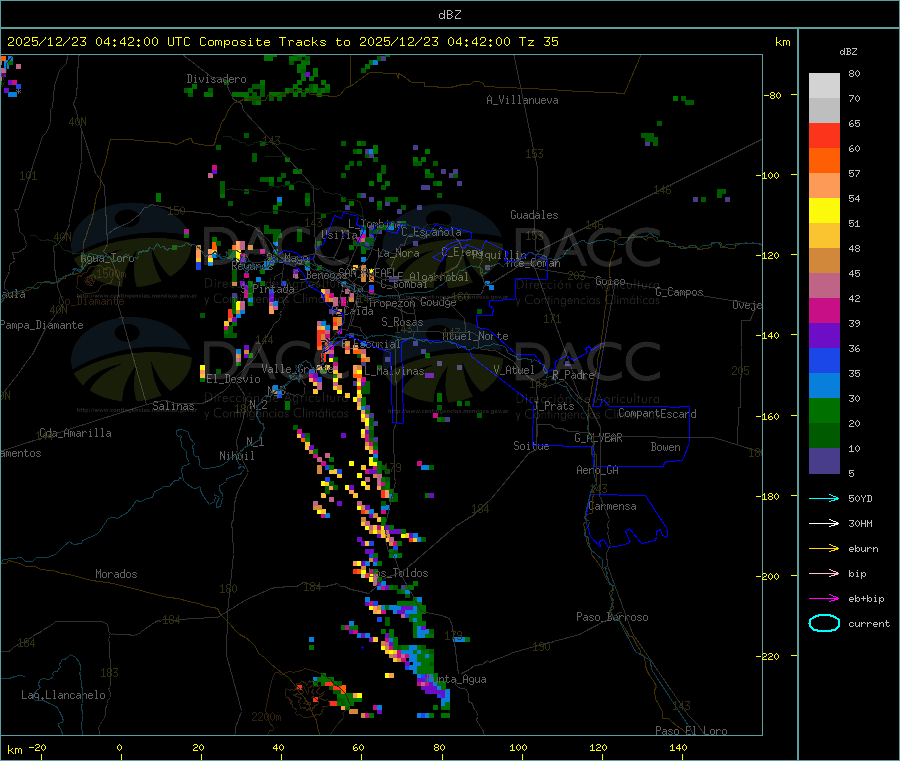Click the 50YD cyan arrow legend icon
Screen dimensions: 900x761
(x=824, y=498)
